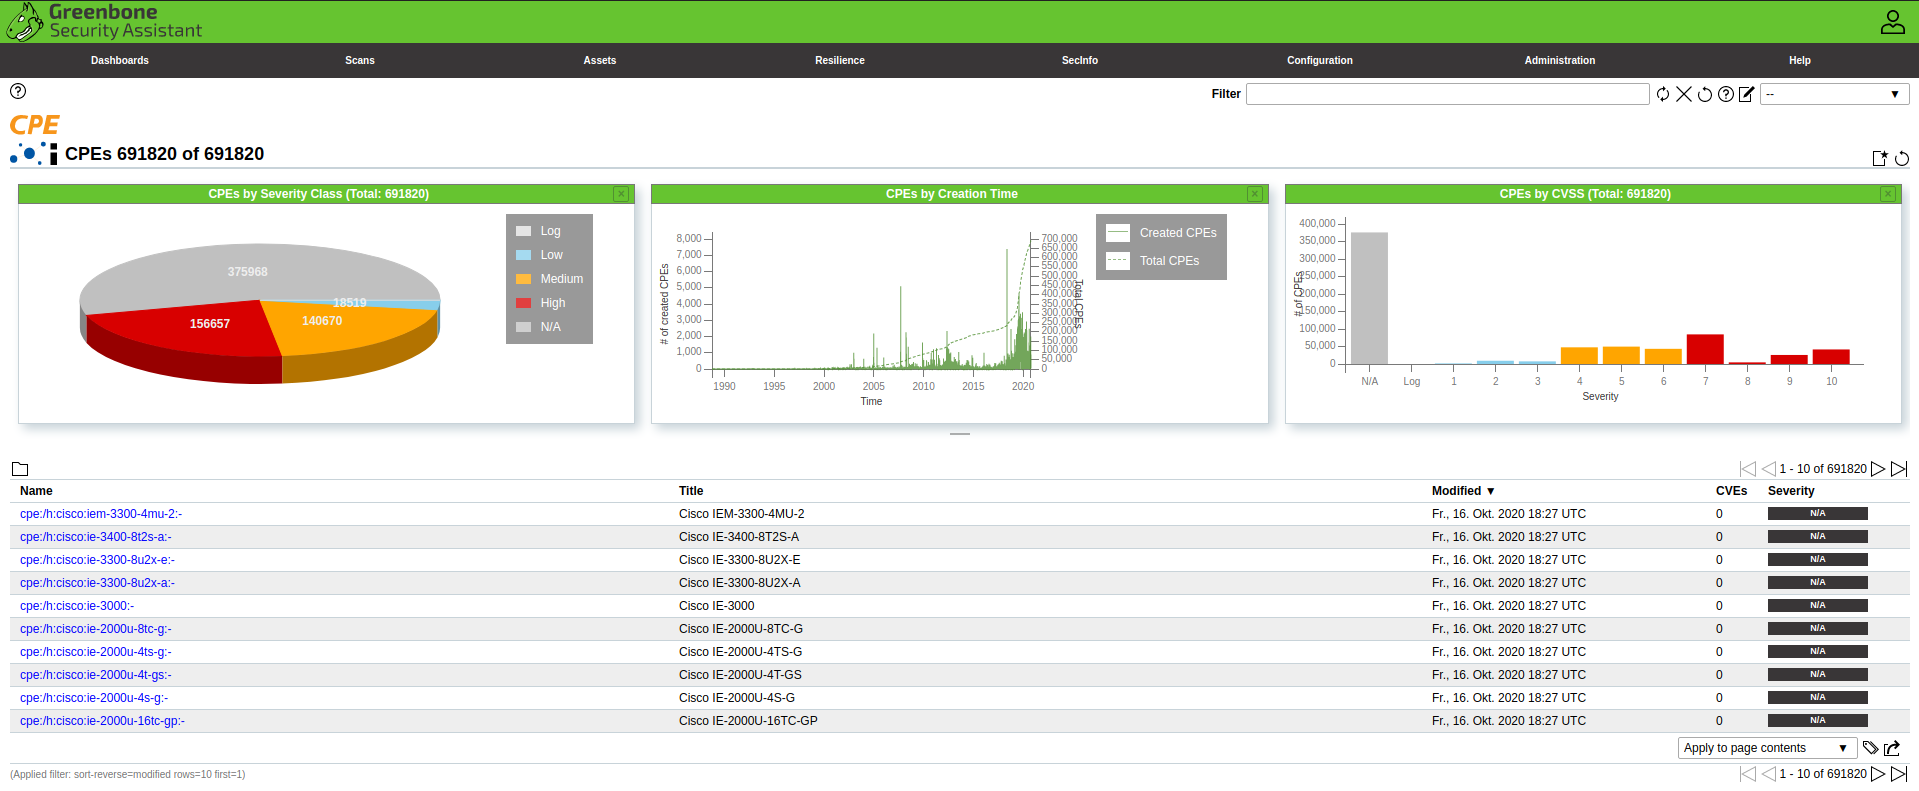This screenshot has height=791, width=1919.
Task: Open the Configuration menu
Action: coord(1319,60)
